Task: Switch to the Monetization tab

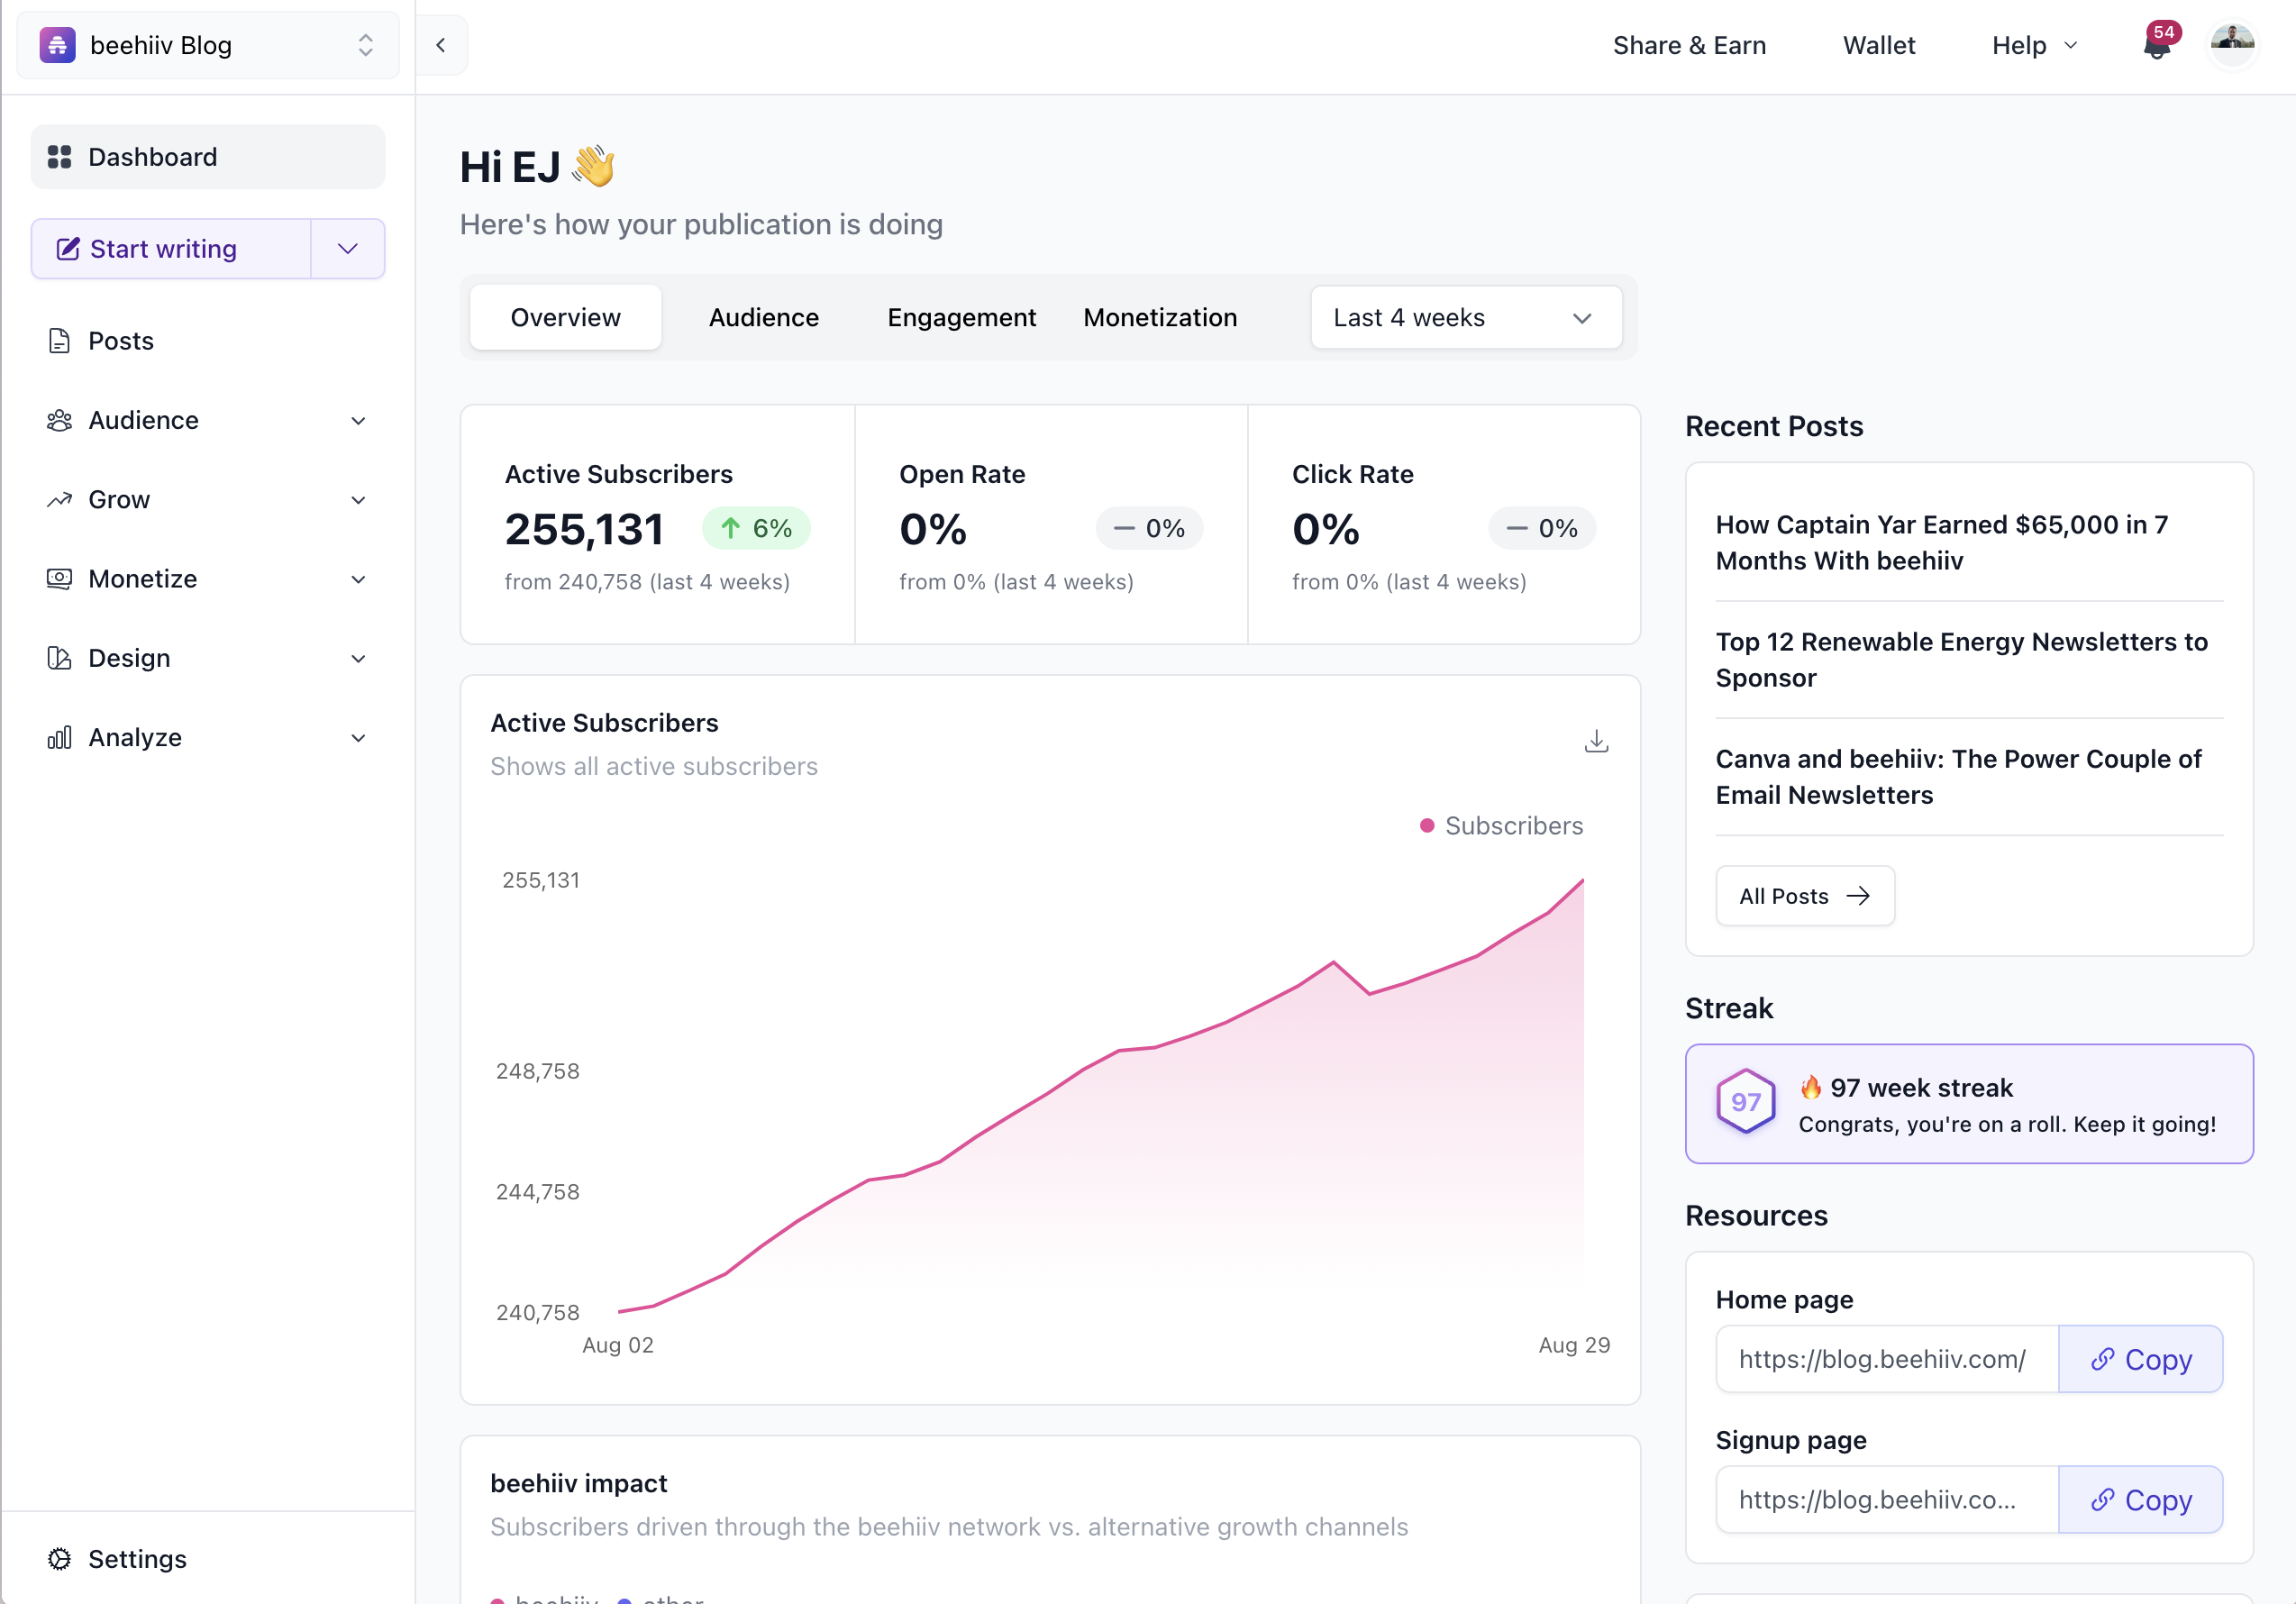Action: [x=1161, y=317]
